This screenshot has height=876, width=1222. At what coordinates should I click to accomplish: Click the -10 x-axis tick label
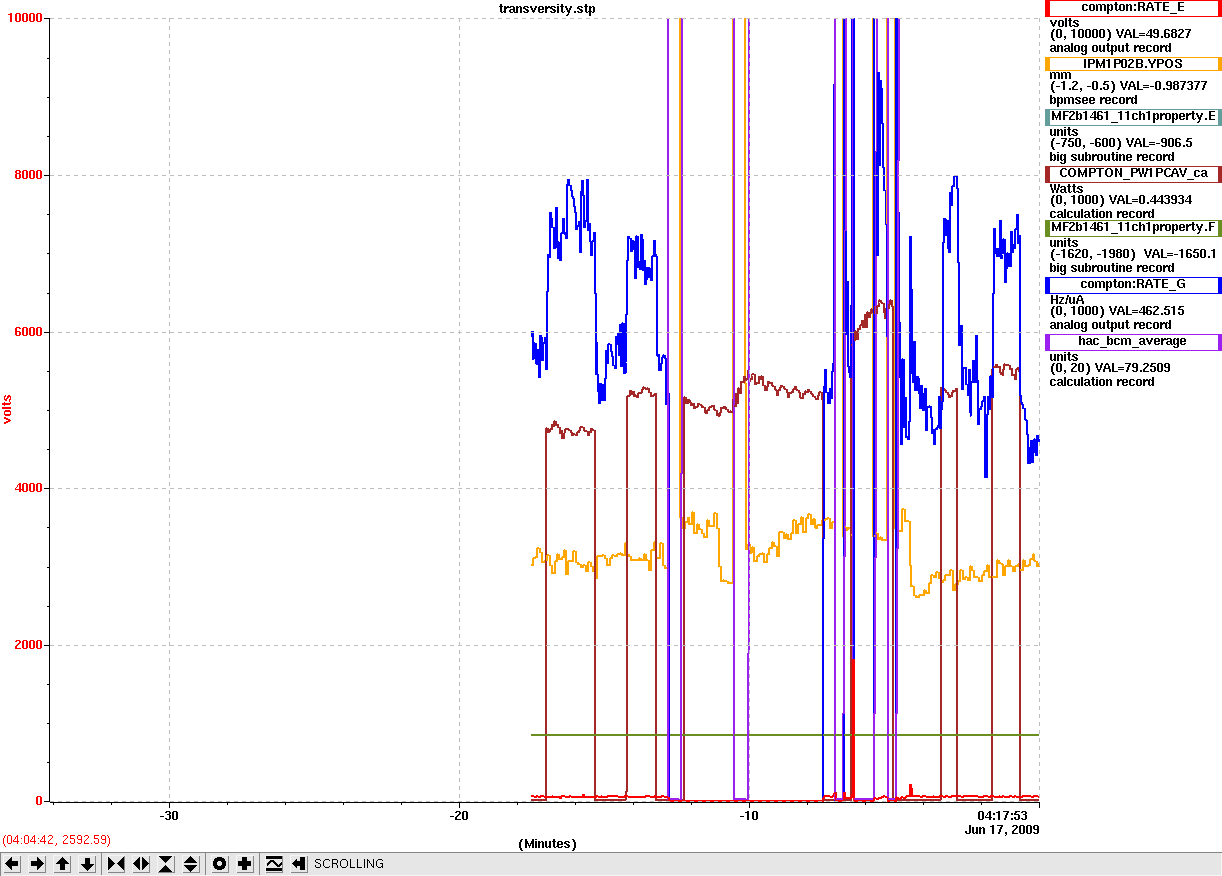tap(749, 816)
